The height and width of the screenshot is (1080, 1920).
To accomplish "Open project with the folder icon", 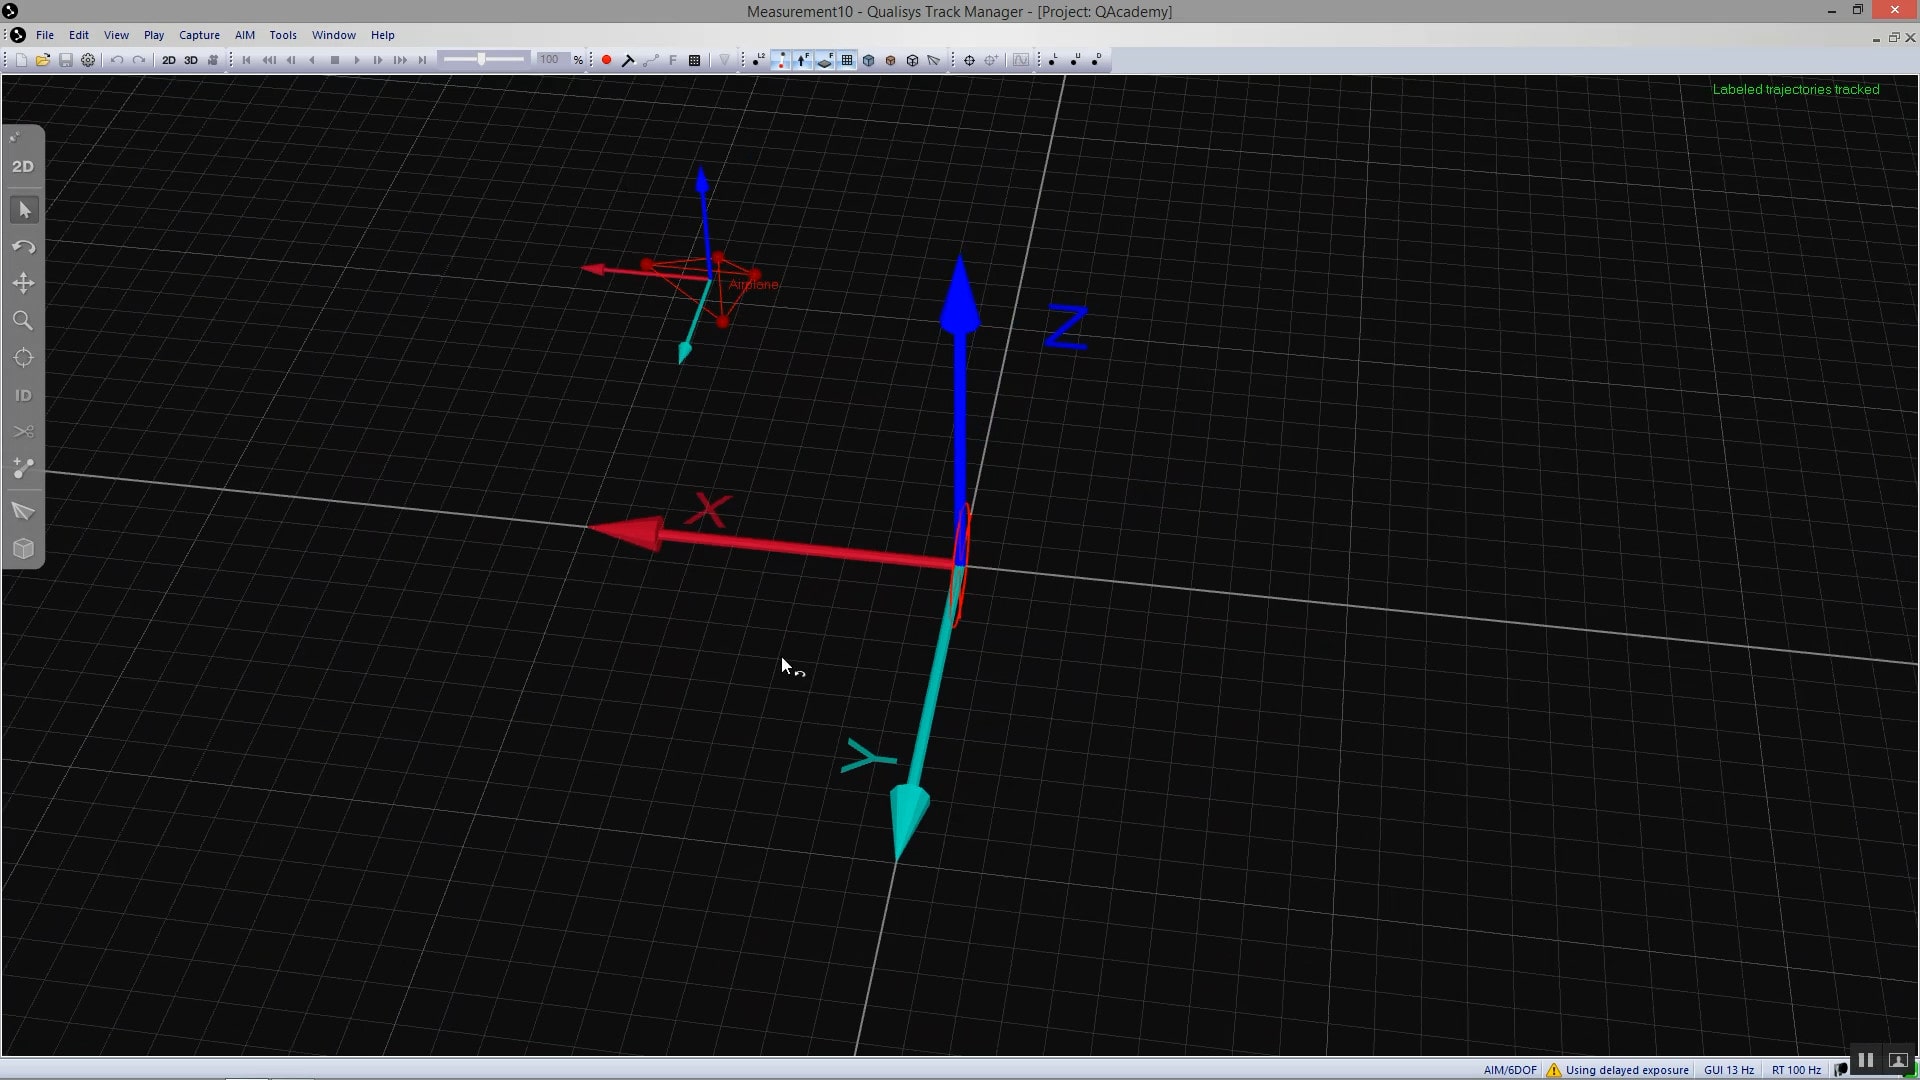I will coord(43,60).
